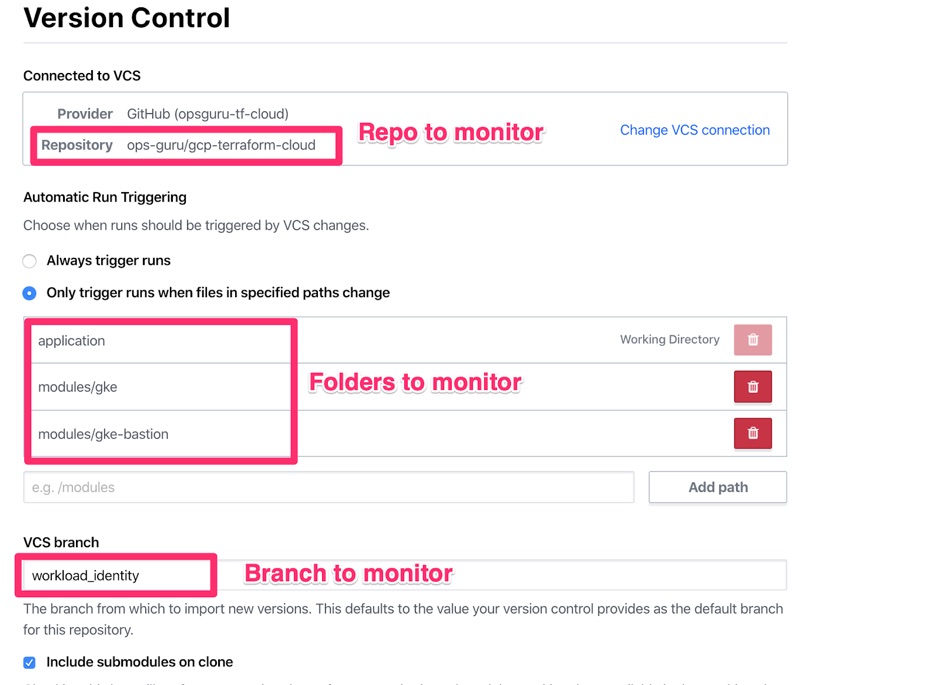This screenshot has height=685, width=939.
Task: Choose Only trigger runs when specified paths change
Action: 30,293
